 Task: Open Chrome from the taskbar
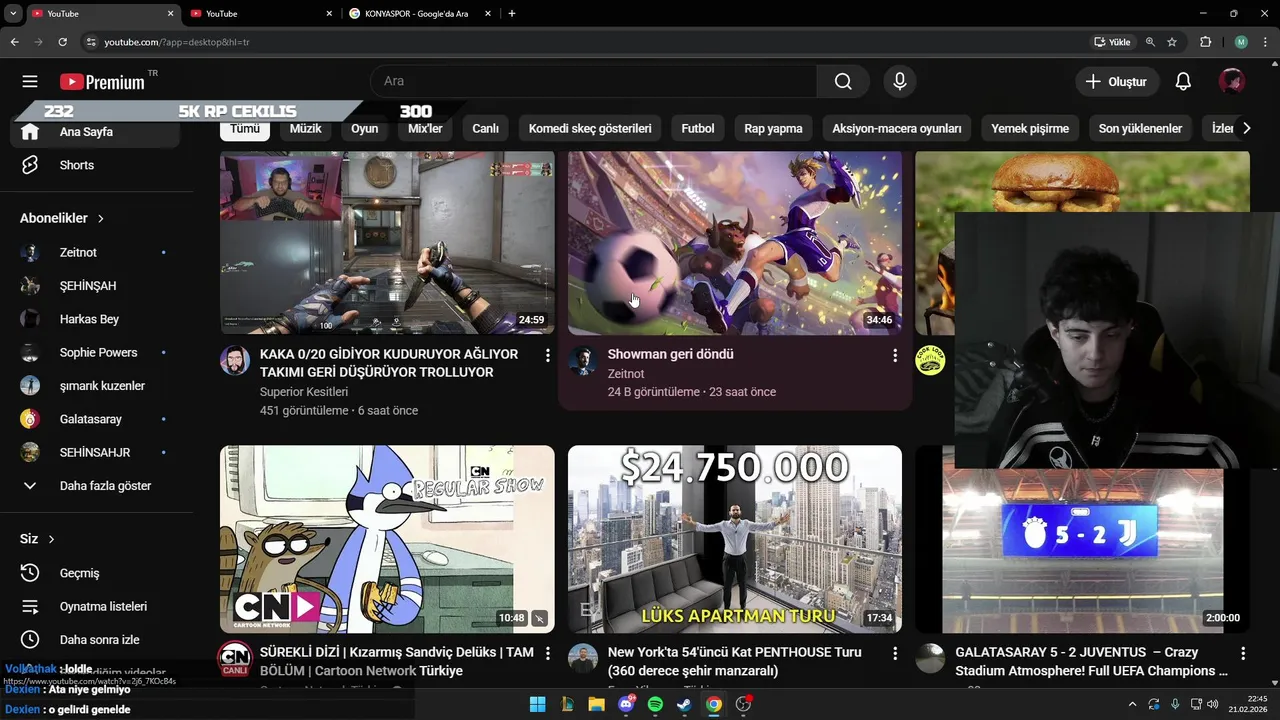tap(713, 704)
